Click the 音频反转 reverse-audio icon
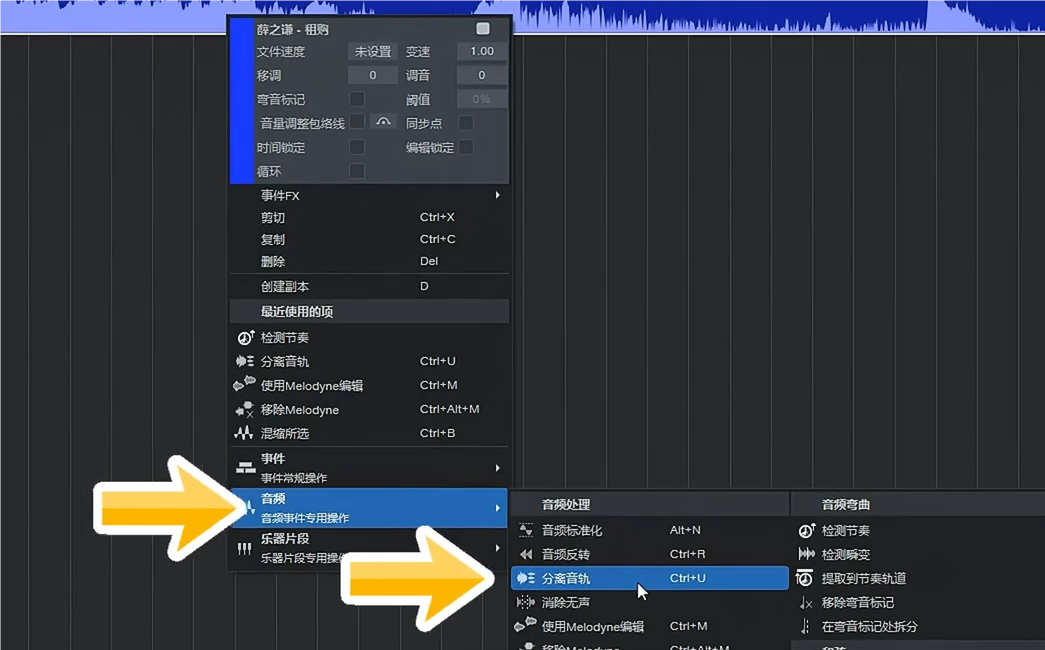 click(527, 554)
